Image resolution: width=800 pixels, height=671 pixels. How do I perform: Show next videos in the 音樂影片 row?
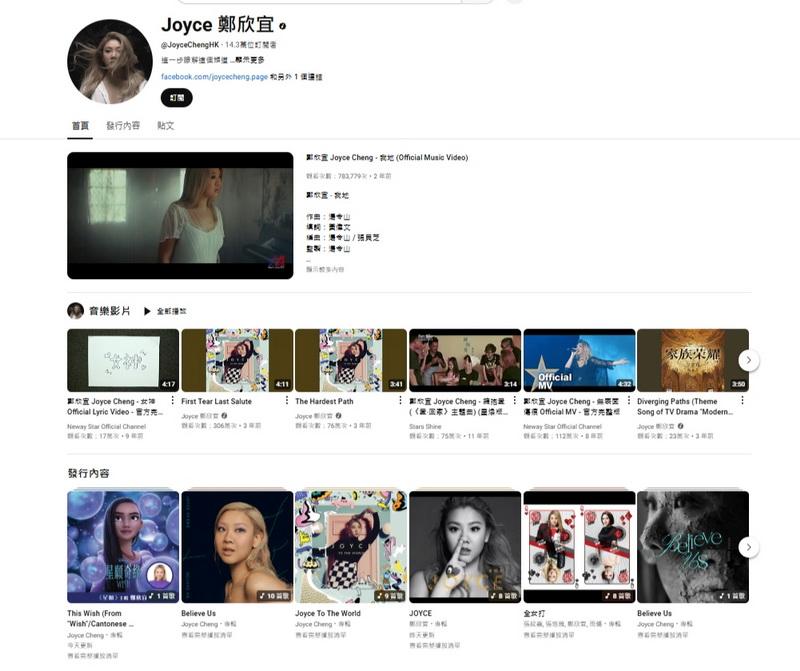pos(748,360)
